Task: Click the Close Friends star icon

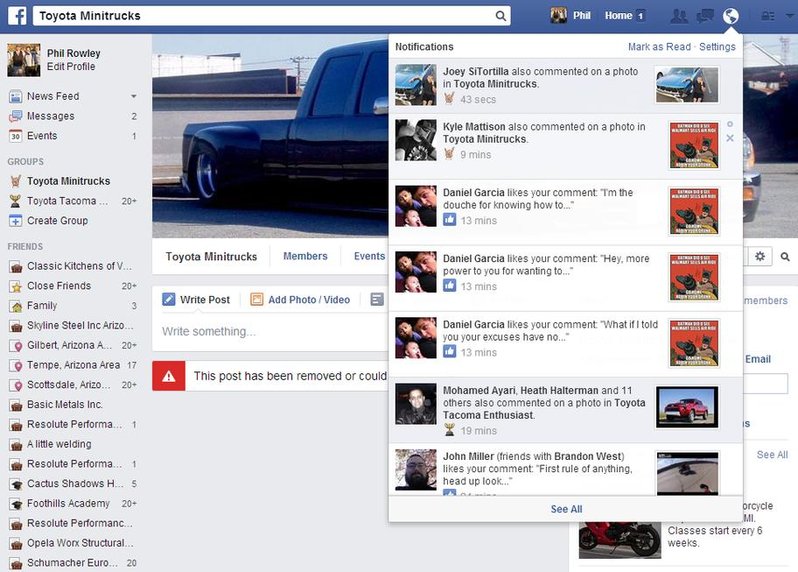Action: [16, 287]
